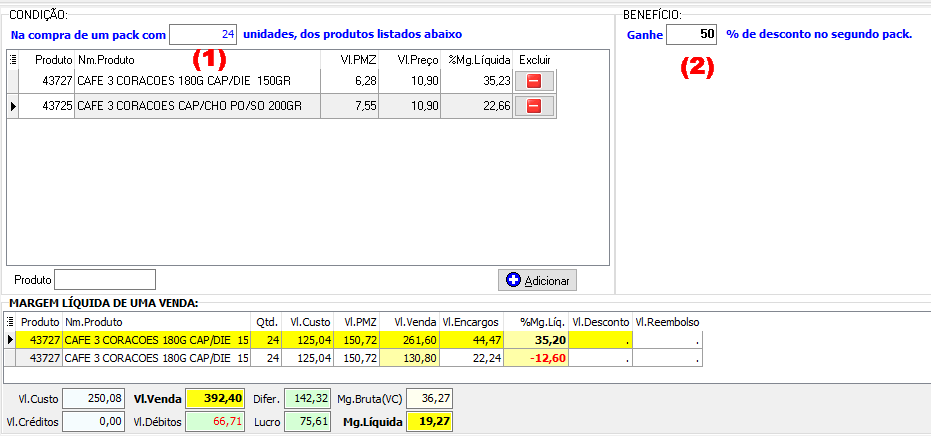Click the Mg.Bruta(VC) field 36,27
931x436 pixels.
point(429,399)
